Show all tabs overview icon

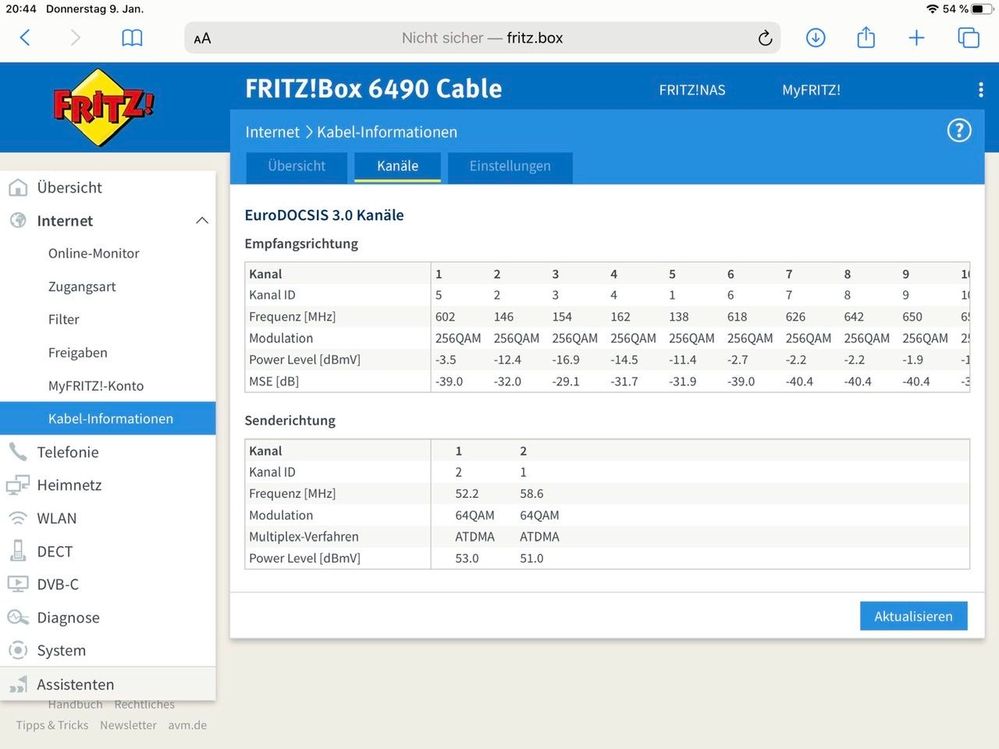coord(968,38)
